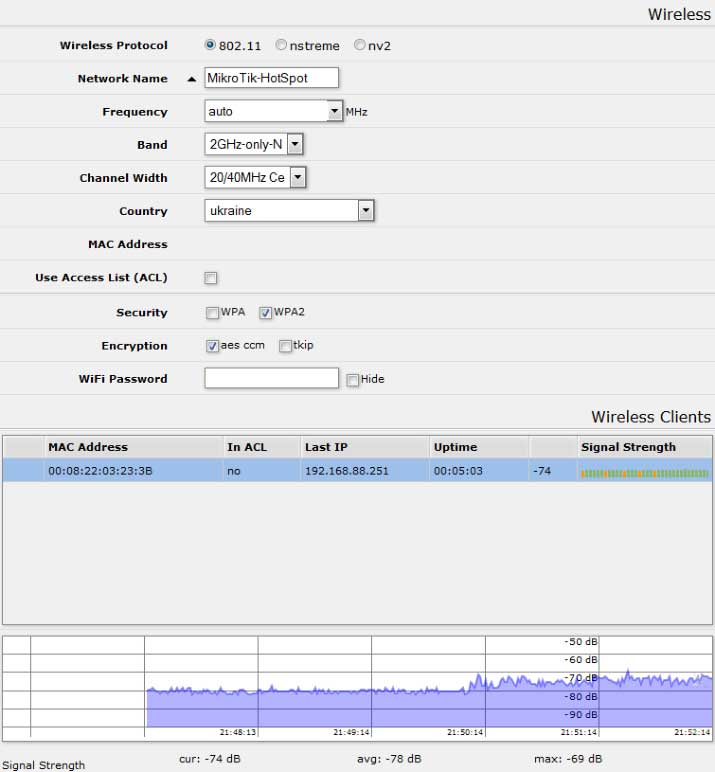This screenshot has width=715, height=772.
Task: Click the signal strength bar indicator
Action: [x=644, y=472]
